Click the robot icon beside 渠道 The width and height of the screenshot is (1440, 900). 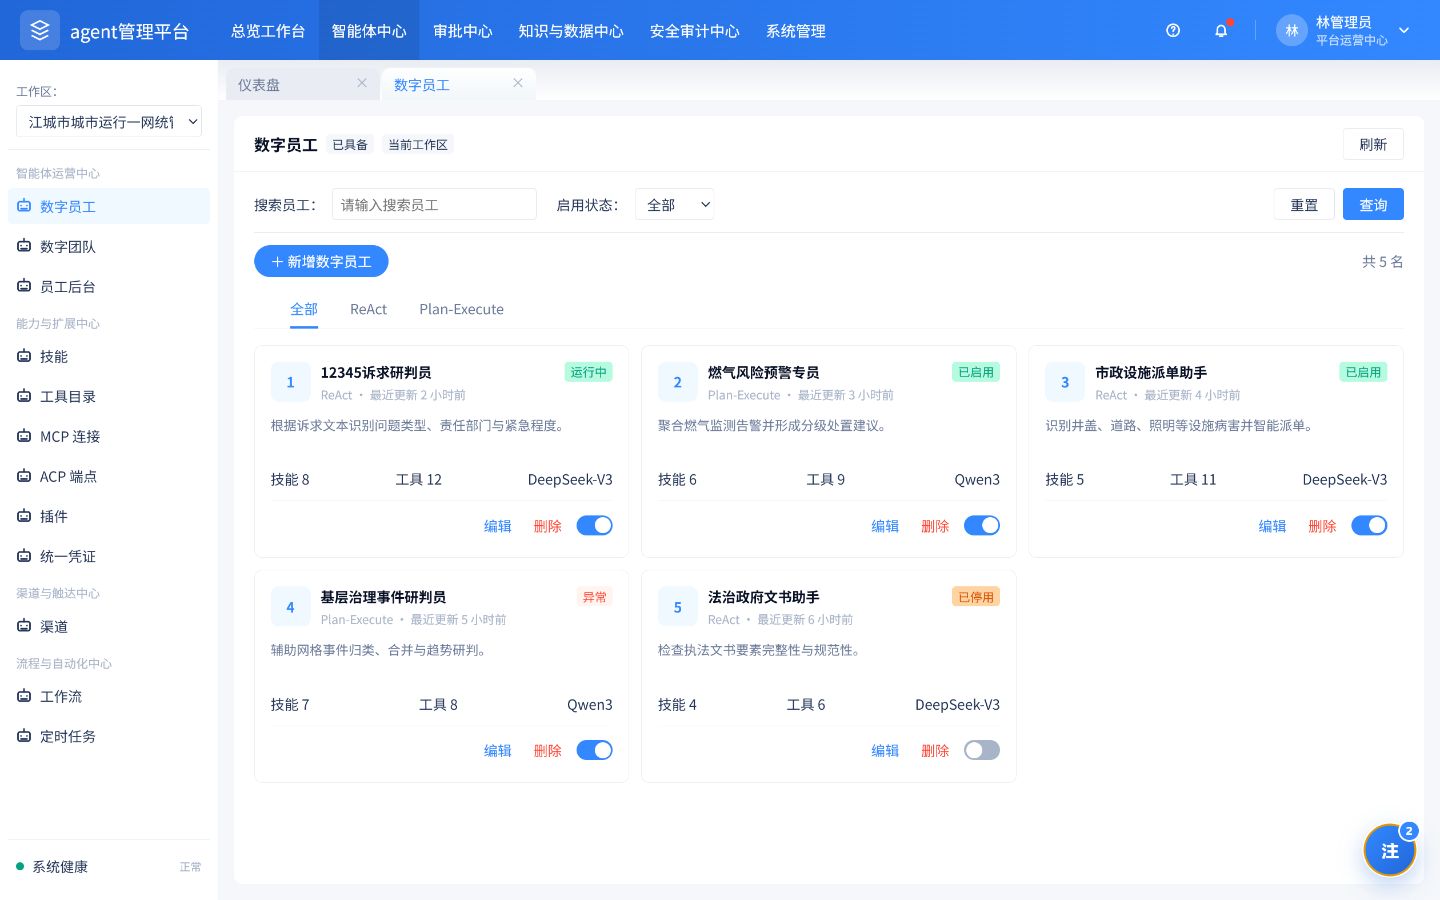[x=24, y=626]
